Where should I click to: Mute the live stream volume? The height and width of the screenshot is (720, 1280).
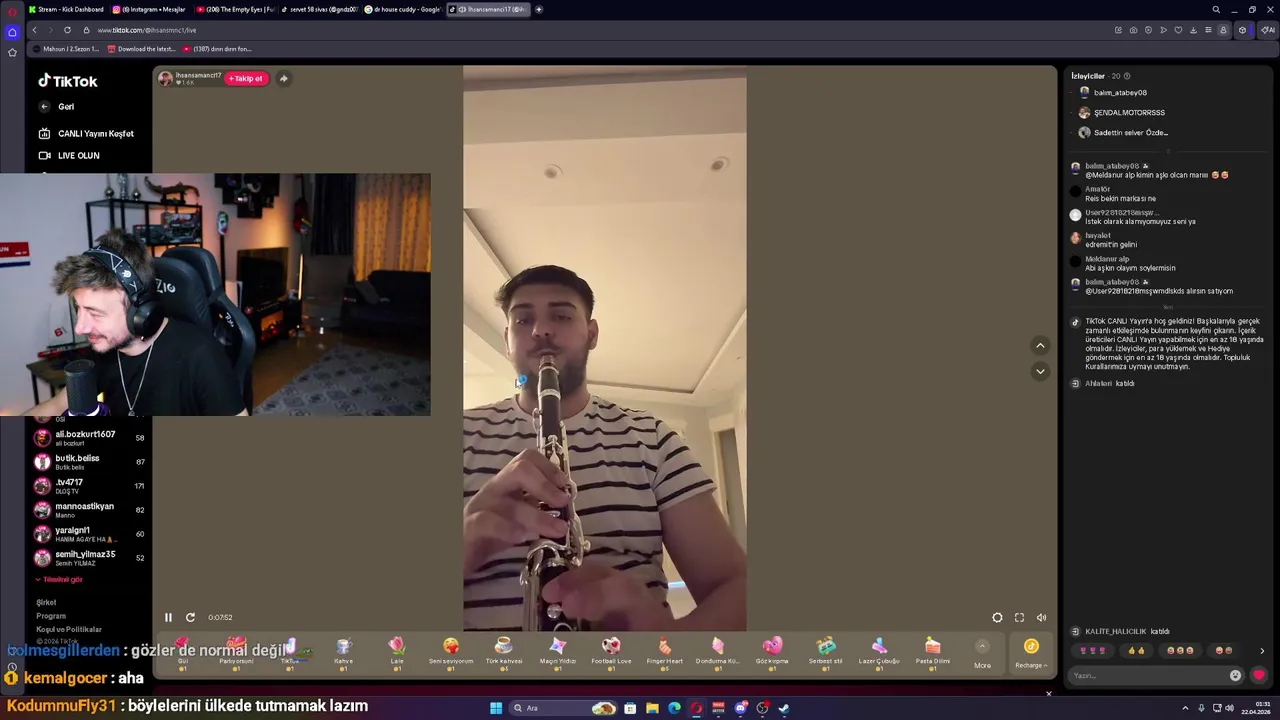tap(1041, 618)
